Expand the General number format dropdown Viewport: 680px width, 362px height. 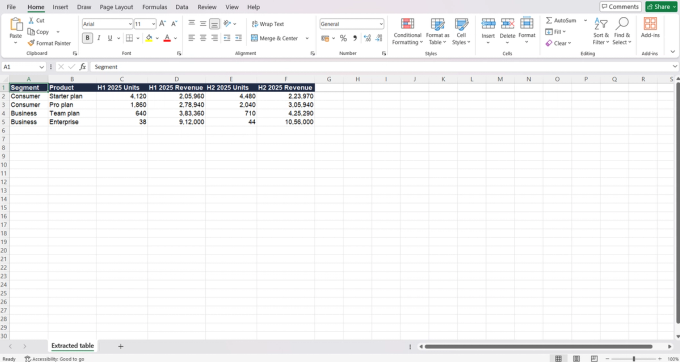[381, 24]
